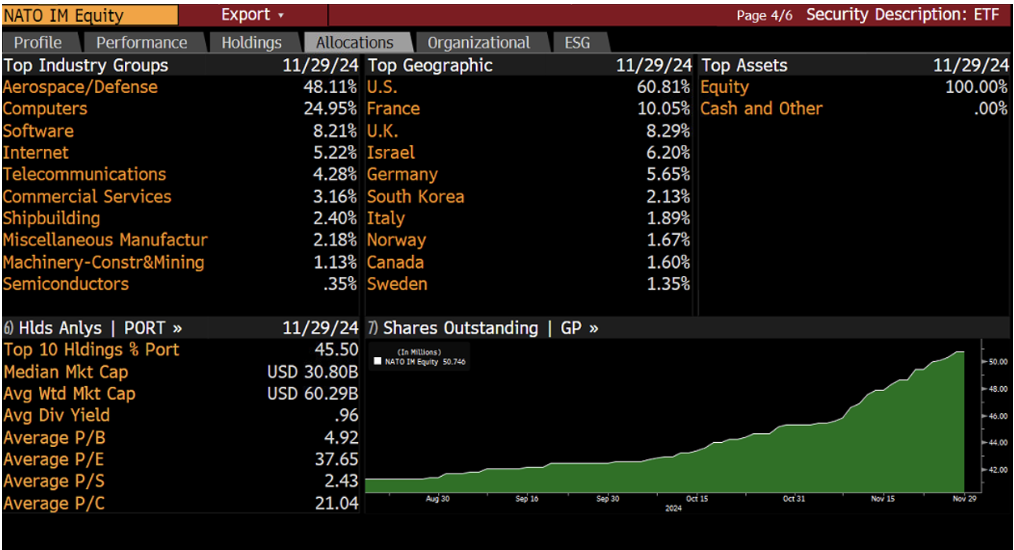
Task: Click the 48.11% Aerospace/Defense value
Action: [x=330, y=87]
